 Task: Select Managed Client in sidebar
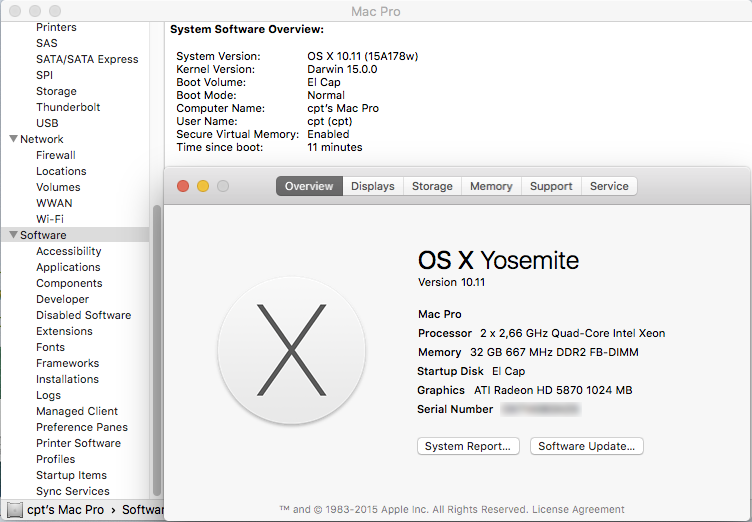77,411
